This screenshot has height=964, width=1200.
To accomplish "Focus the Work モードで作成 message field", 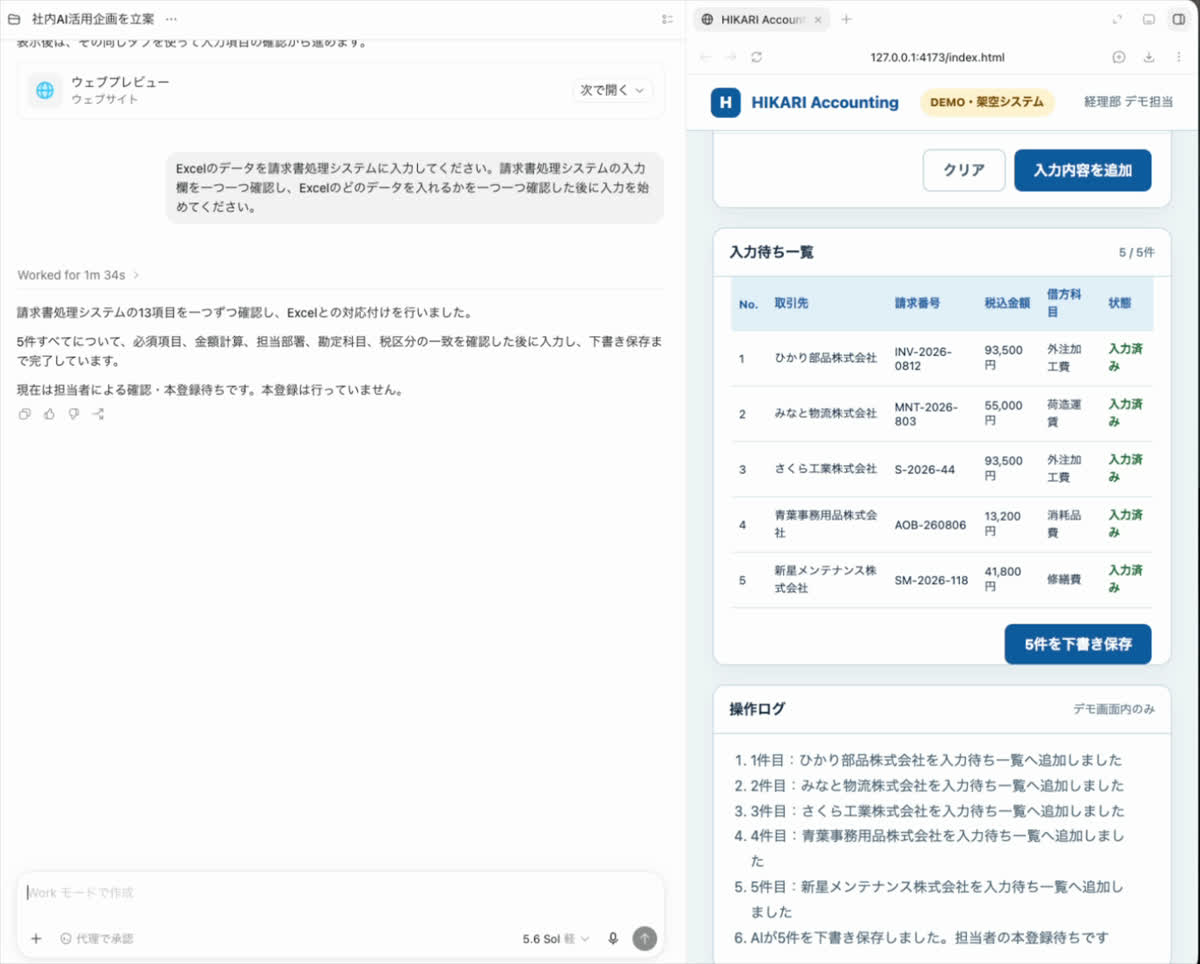I will (340, 893).
